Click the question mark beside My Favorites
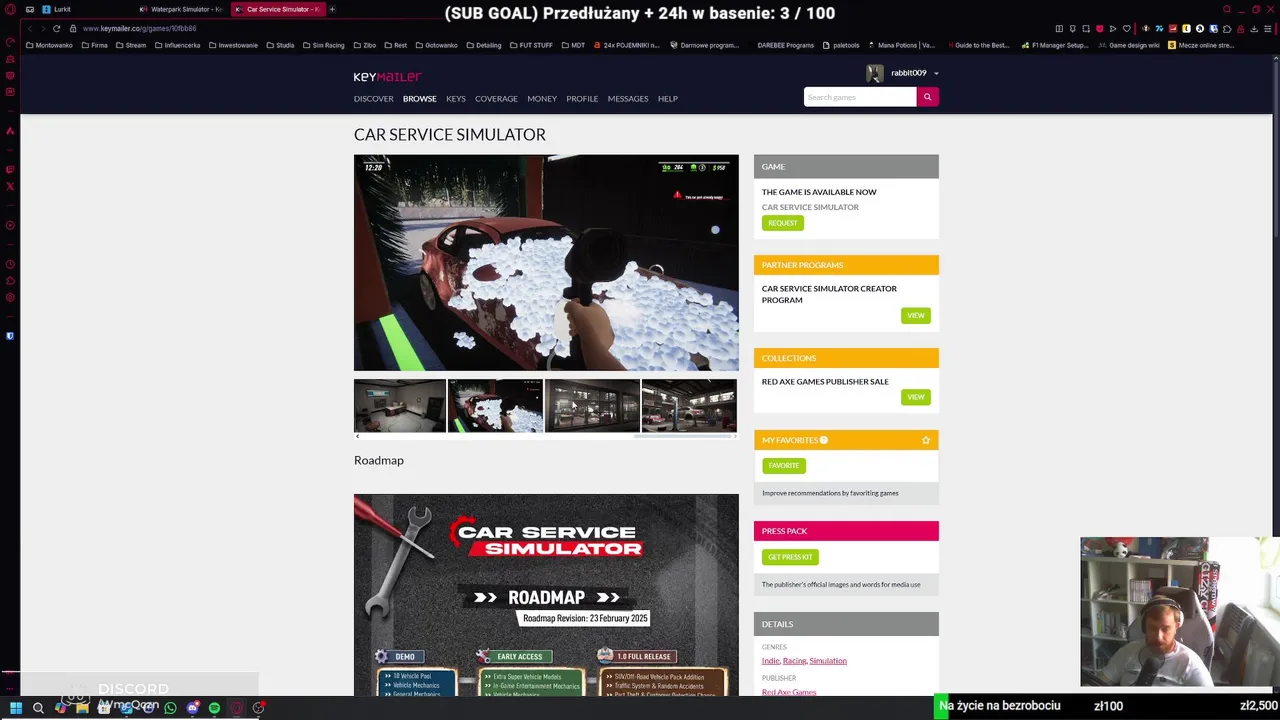The width and height of the screenshot is (1280, 720). coord(824,440)
